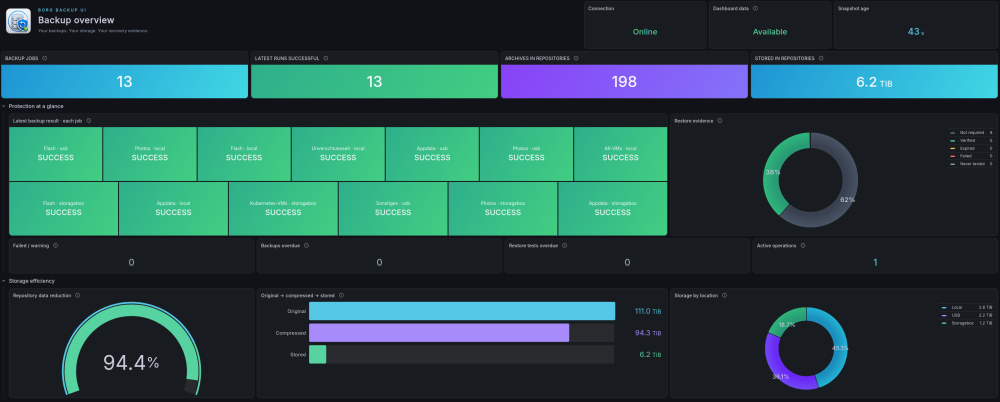Click the Flash - storagebox SUCCESS tile
The image size is (1000, 402).
point(64,209)
